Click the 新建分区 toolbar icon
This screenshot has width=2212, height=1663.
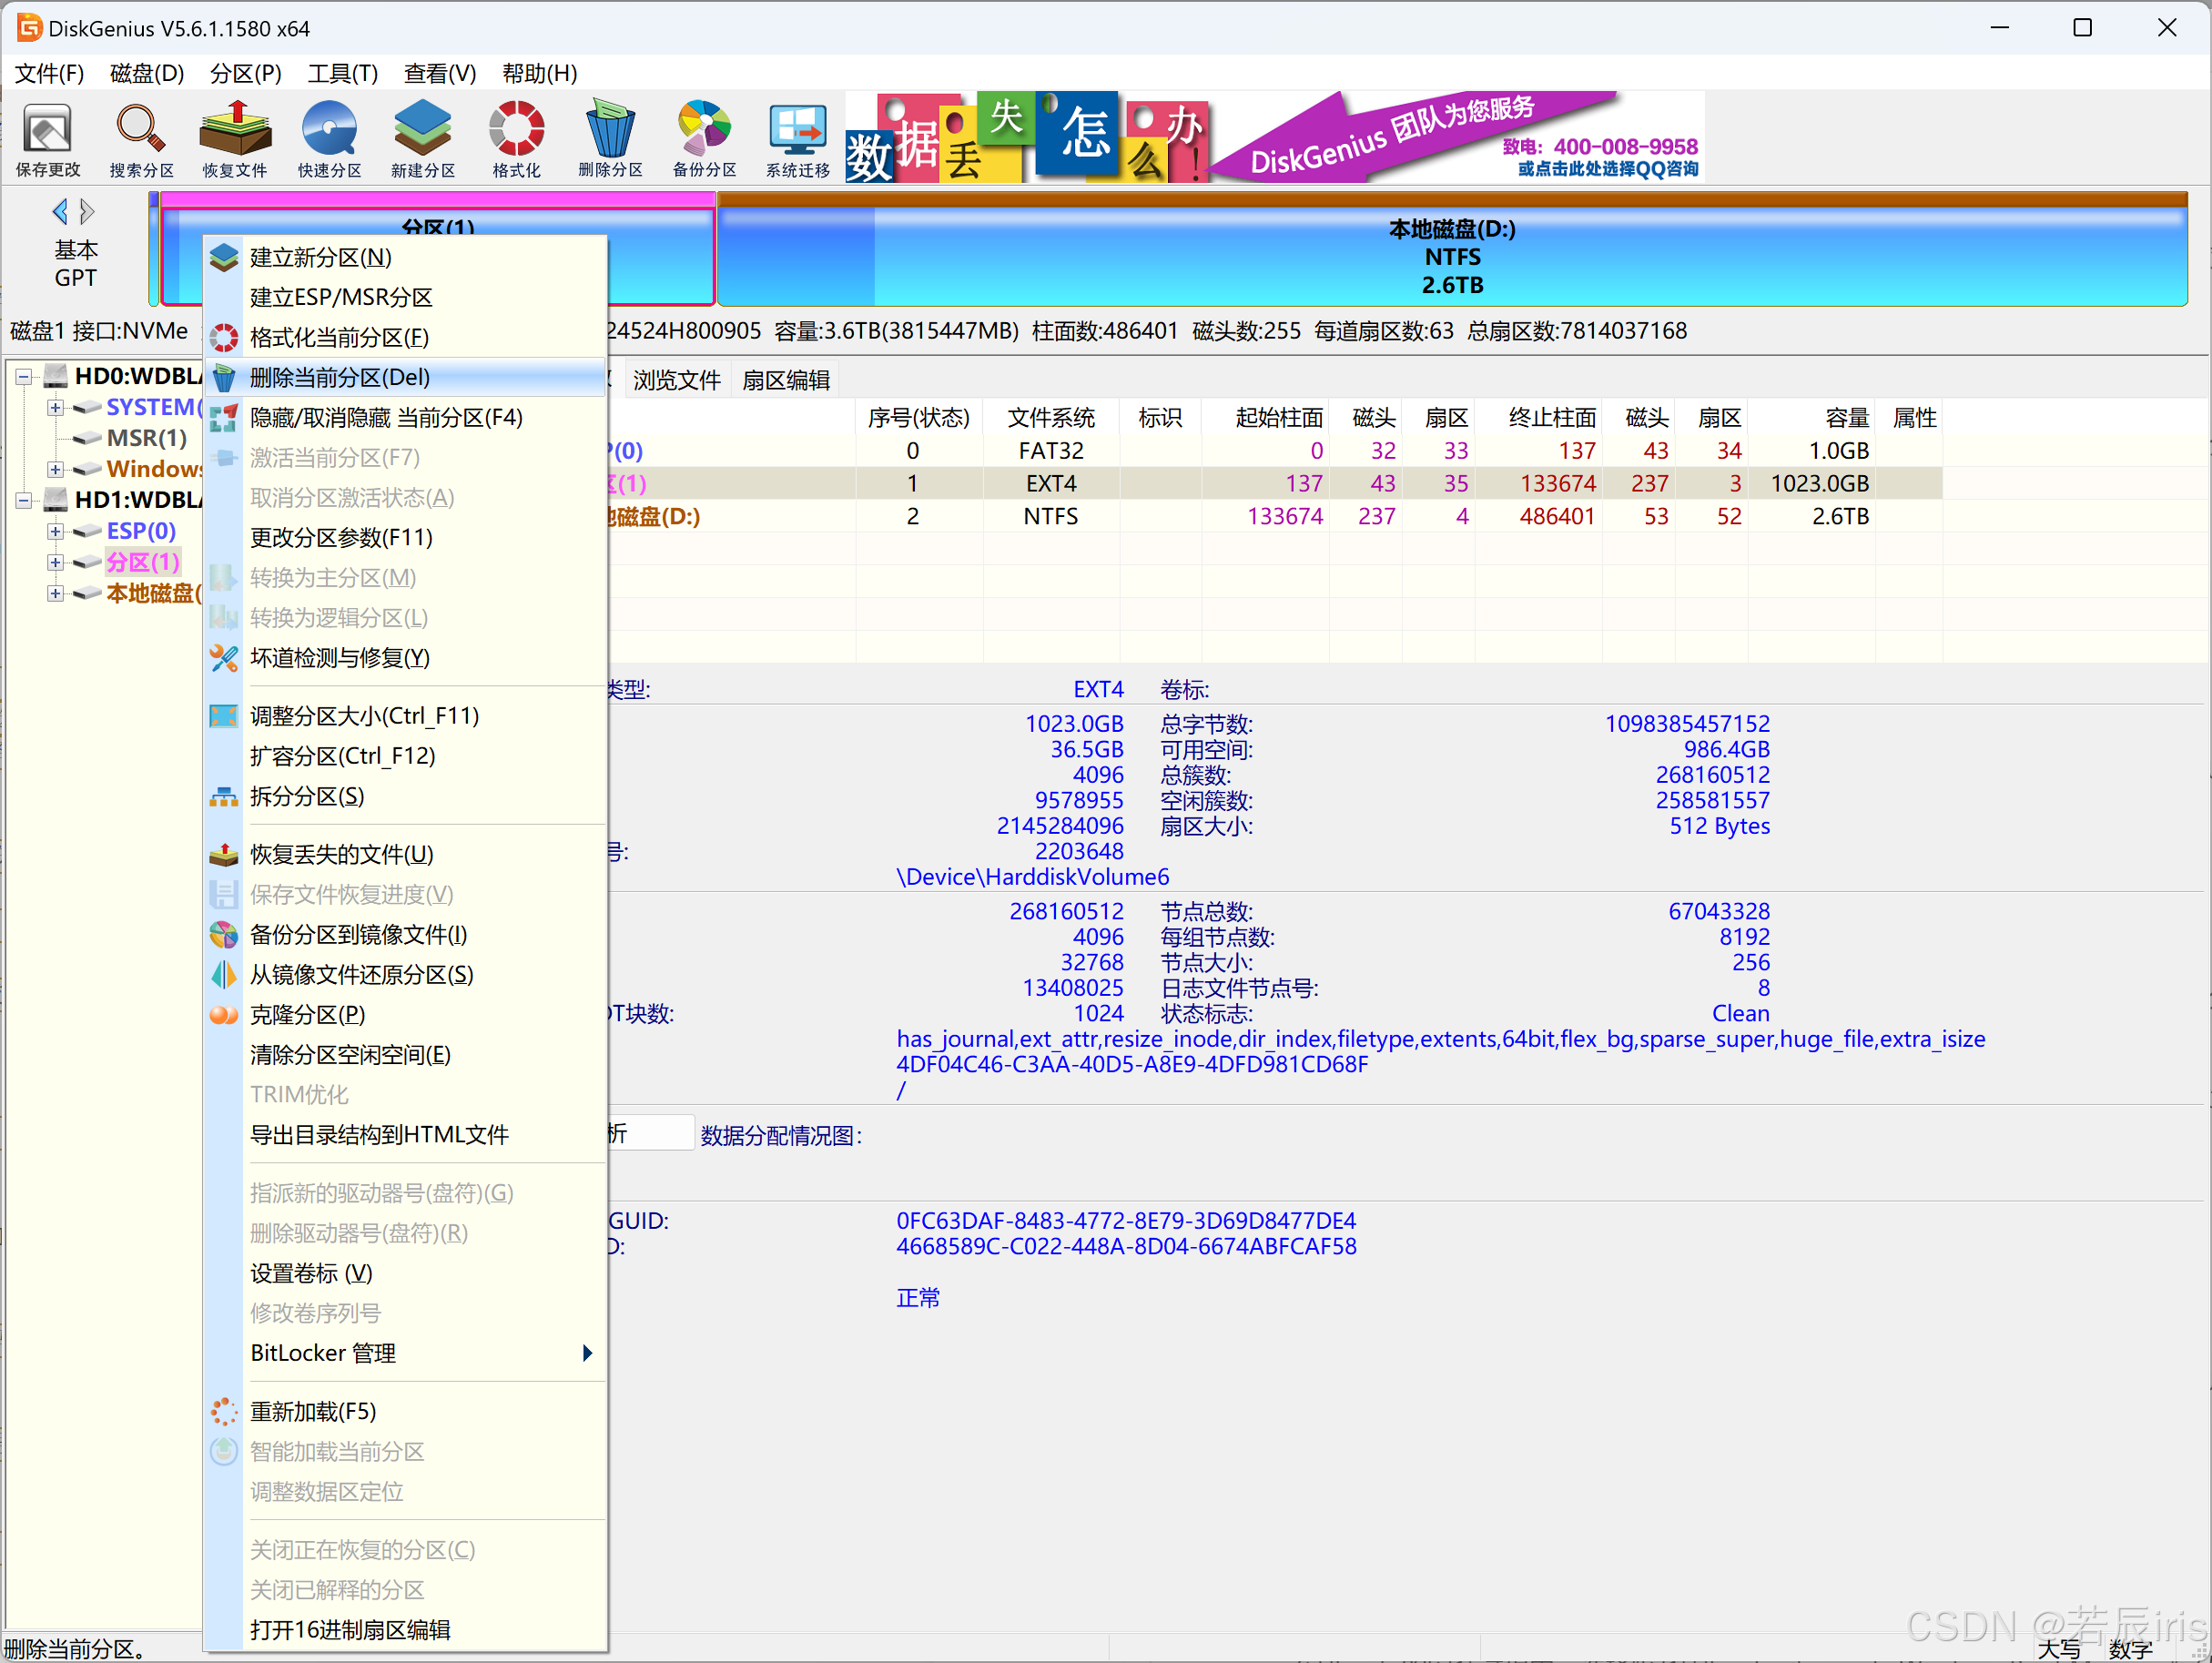422,140
